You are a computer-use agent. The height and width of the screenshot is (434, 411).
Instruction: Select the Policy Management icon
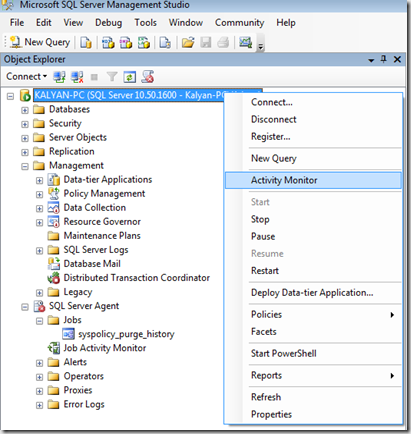[x=54, y=194]
